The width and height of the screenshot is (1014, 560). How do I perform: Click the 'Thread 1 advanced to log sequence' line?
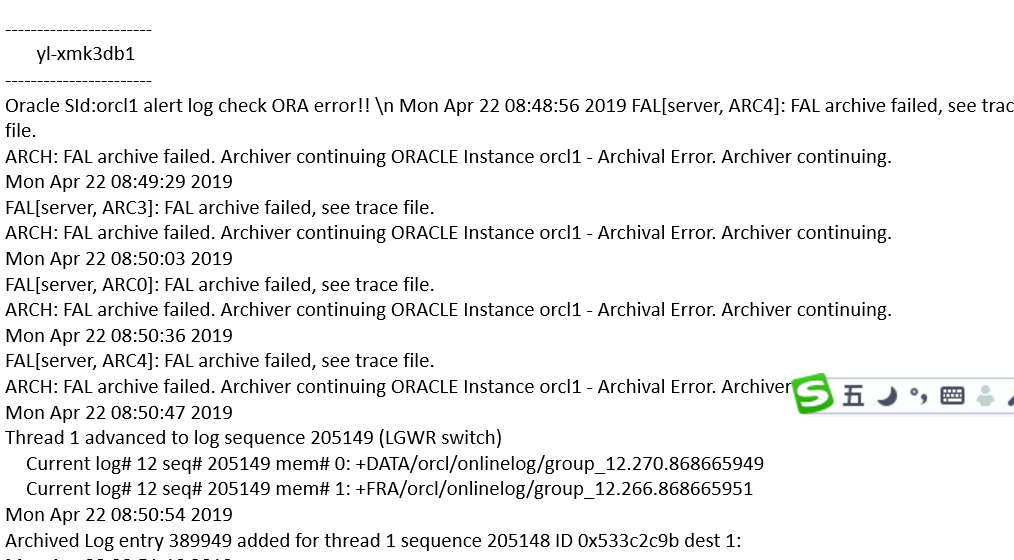(200, 438)
